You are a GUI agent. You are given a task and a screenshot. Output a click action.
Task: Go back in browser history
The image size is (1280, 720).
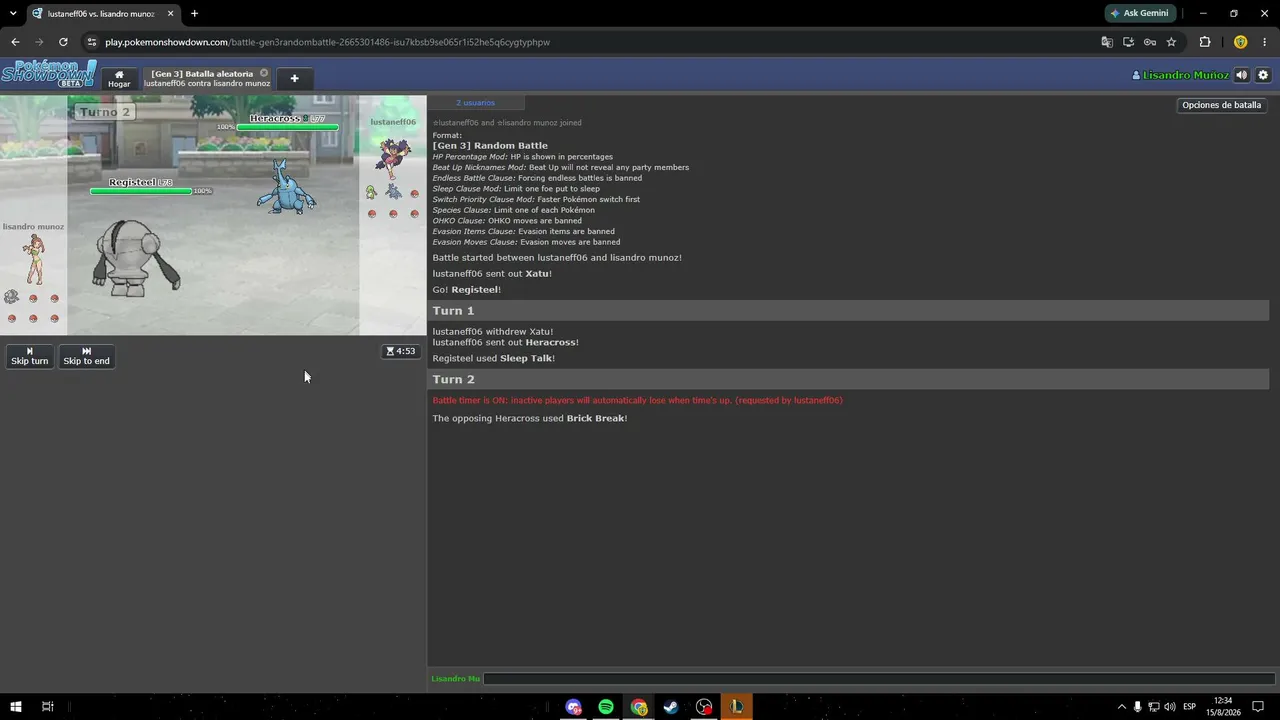click(x=15, y=42)
